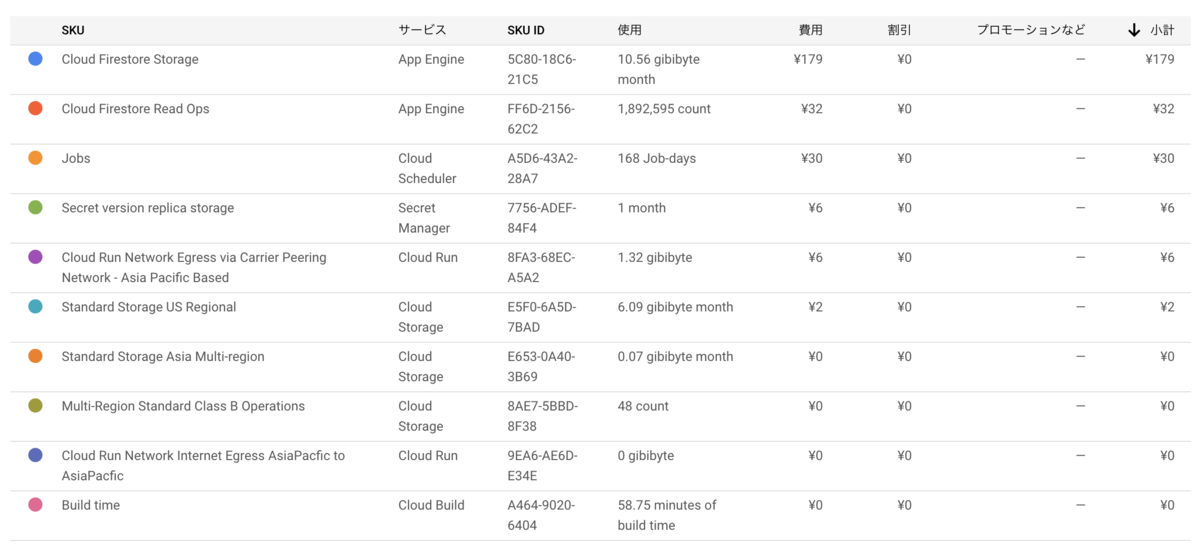This screenshot has height=546, width=1200.
Task: Sort by the サービス column header
Action: point(422,30)
